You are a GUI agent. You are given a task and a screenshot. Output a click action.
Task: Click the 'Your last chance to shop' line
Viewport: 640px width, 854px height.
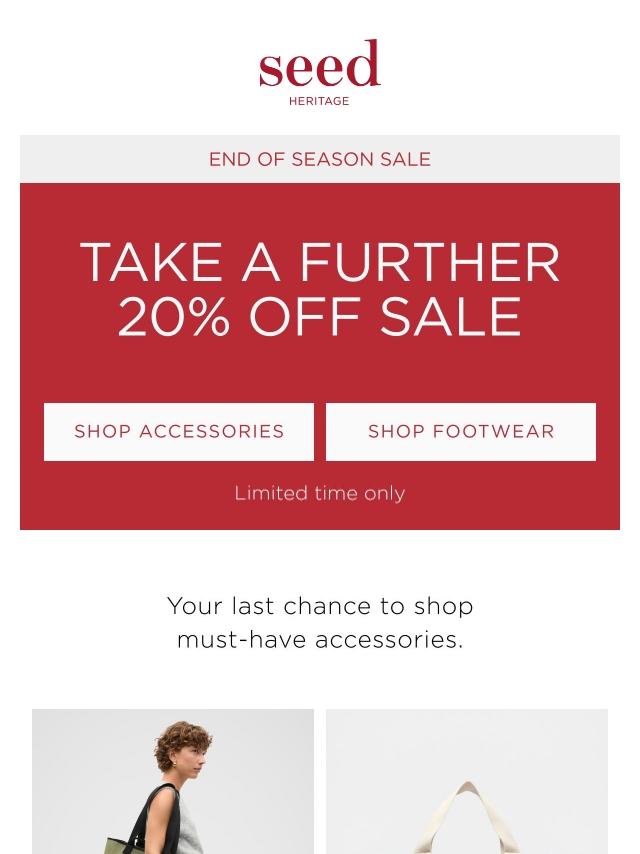(320, 606)
